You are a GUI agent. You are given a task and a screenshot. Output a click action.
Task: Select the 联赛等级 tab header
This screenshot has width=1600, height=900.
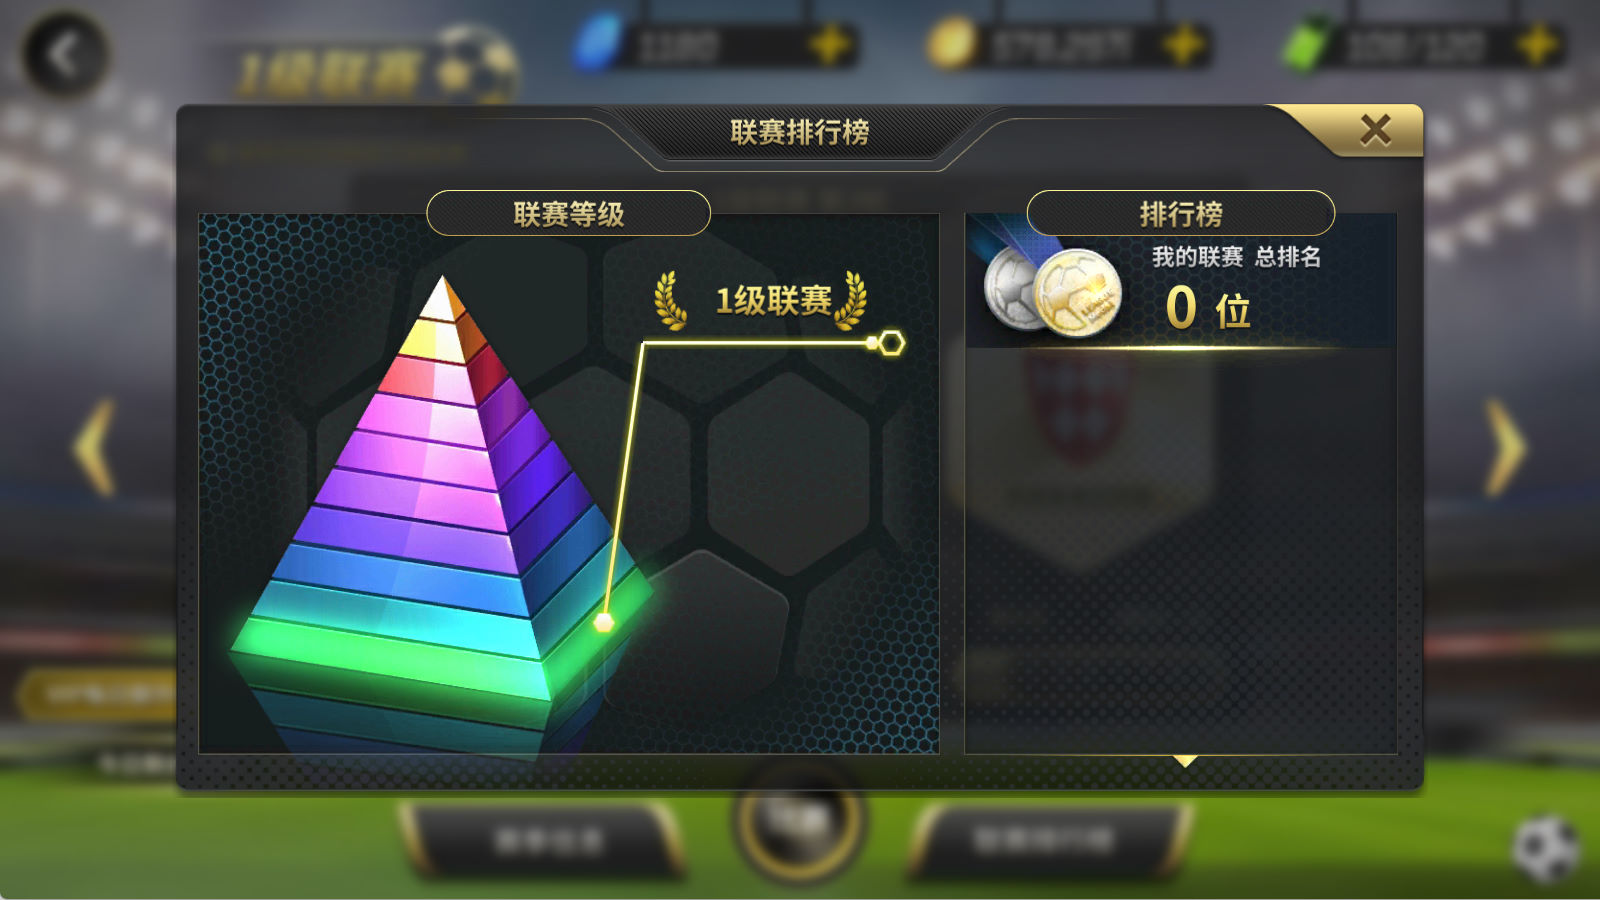point(568,213)
